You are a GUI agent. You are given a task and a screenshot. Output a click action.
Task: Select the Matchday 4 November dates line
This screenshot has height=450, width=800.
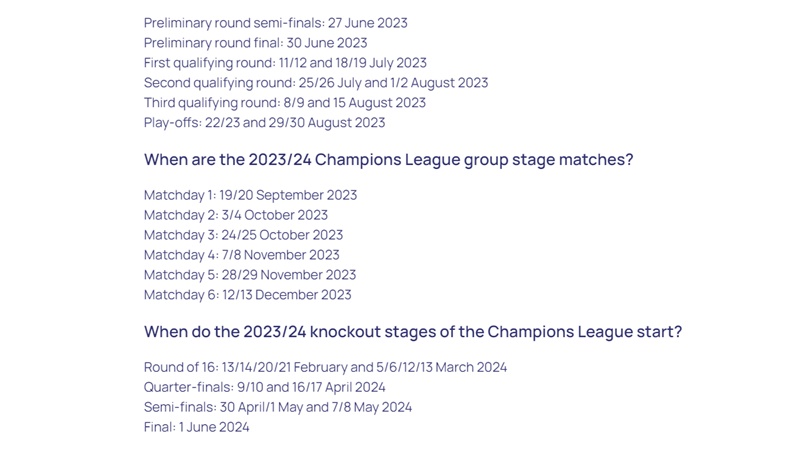pos(241,255)
